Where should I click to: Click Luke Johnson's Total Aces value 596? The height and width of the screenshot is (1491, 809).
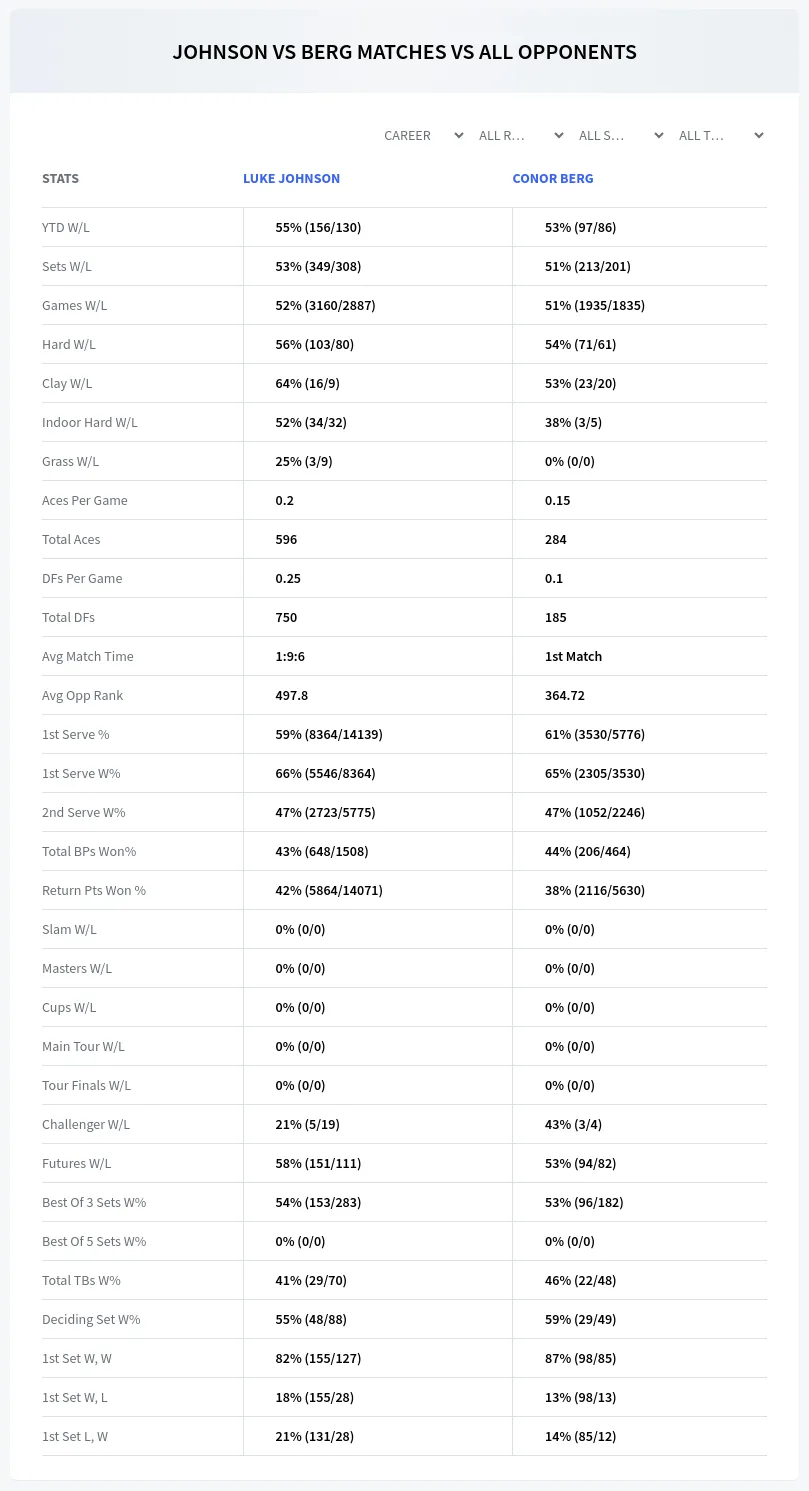[286, 539]
